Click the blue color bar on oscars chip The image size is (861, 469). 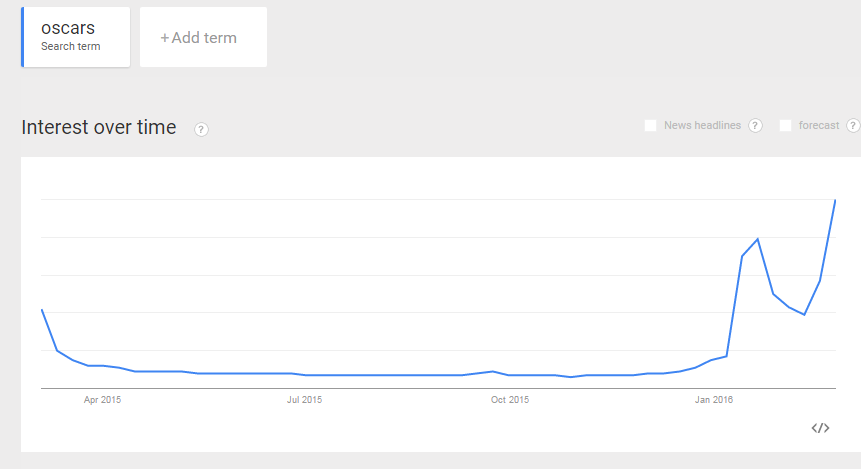click(23, 37)
